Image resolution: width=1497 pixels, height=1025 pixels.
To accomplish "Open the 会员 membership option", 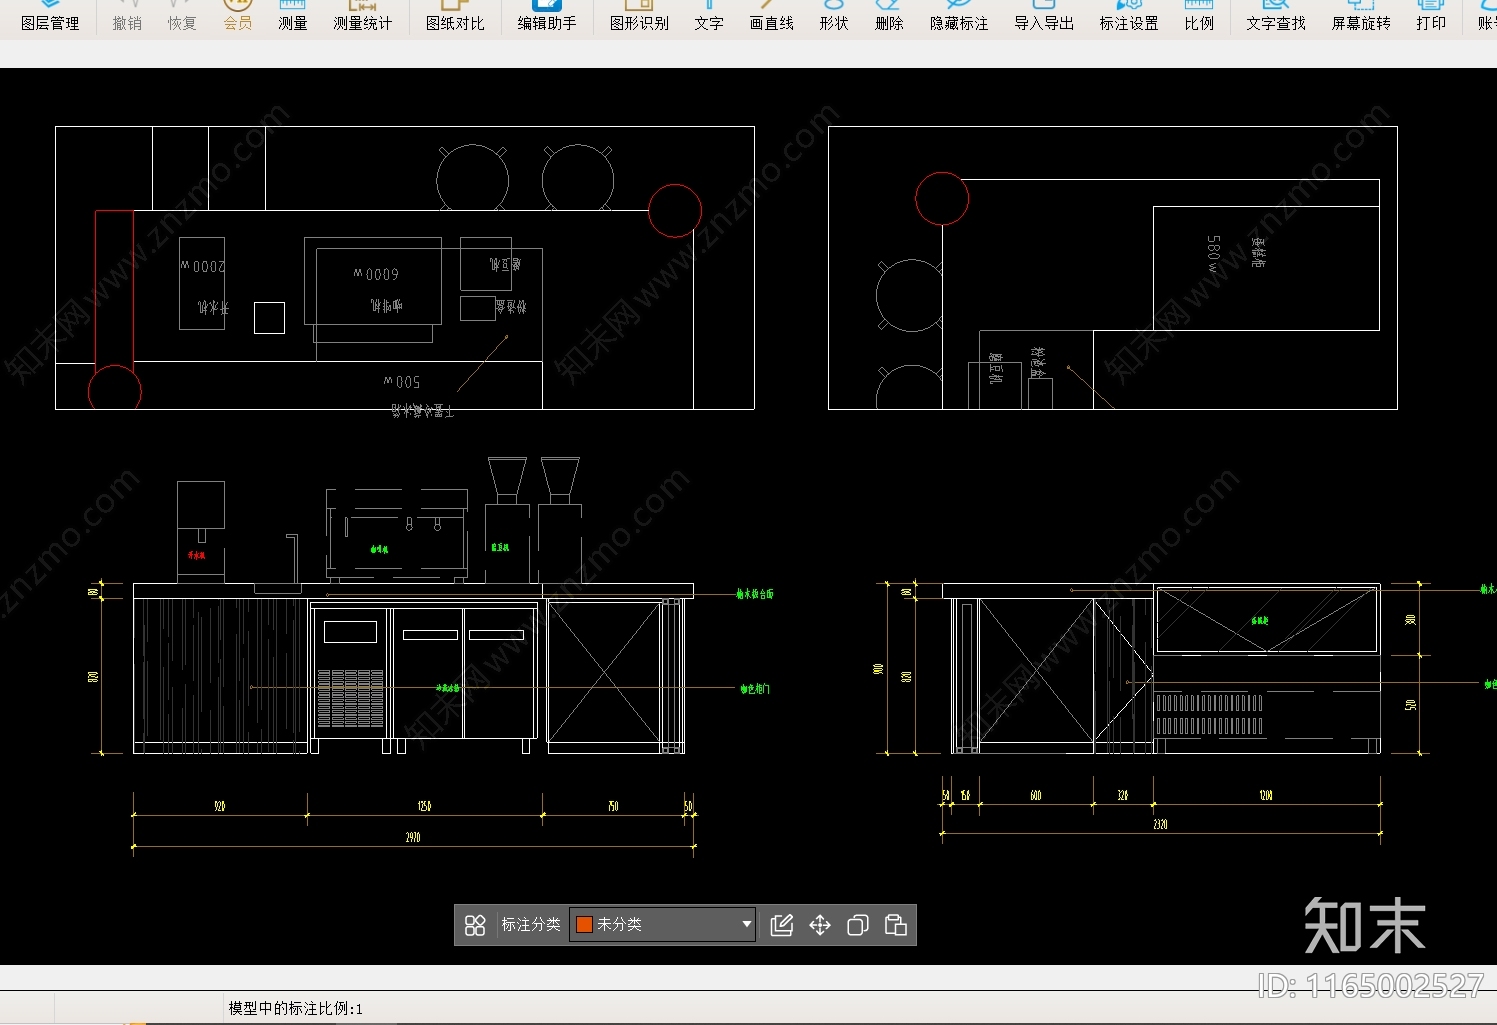I will tap(238, 17).
